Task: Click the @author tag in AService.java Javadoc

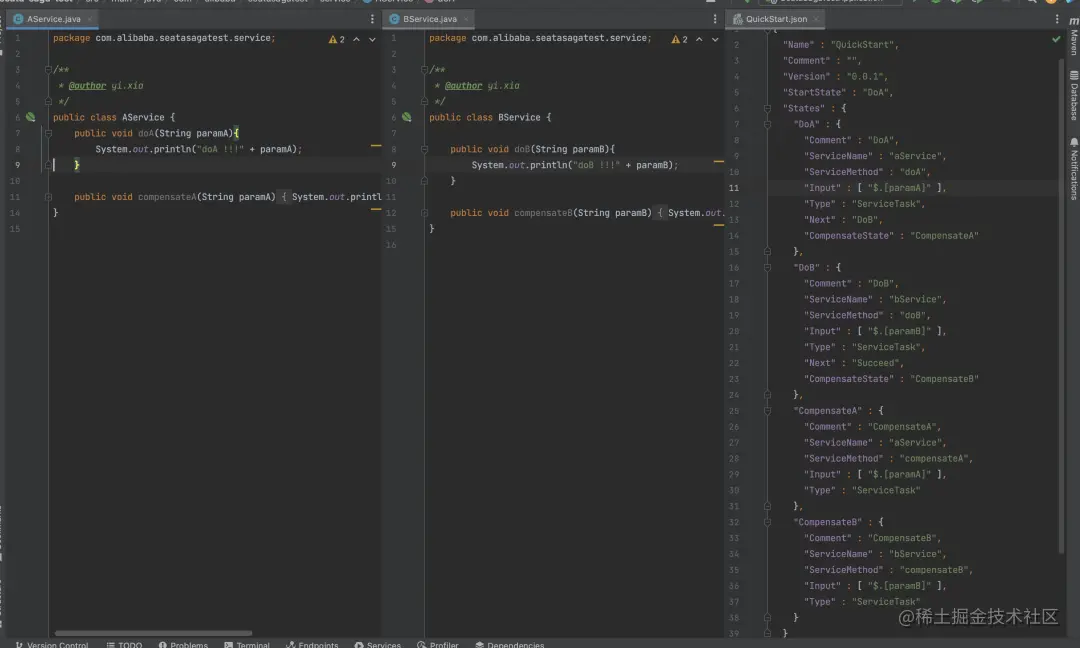Action: pos(87,85)
